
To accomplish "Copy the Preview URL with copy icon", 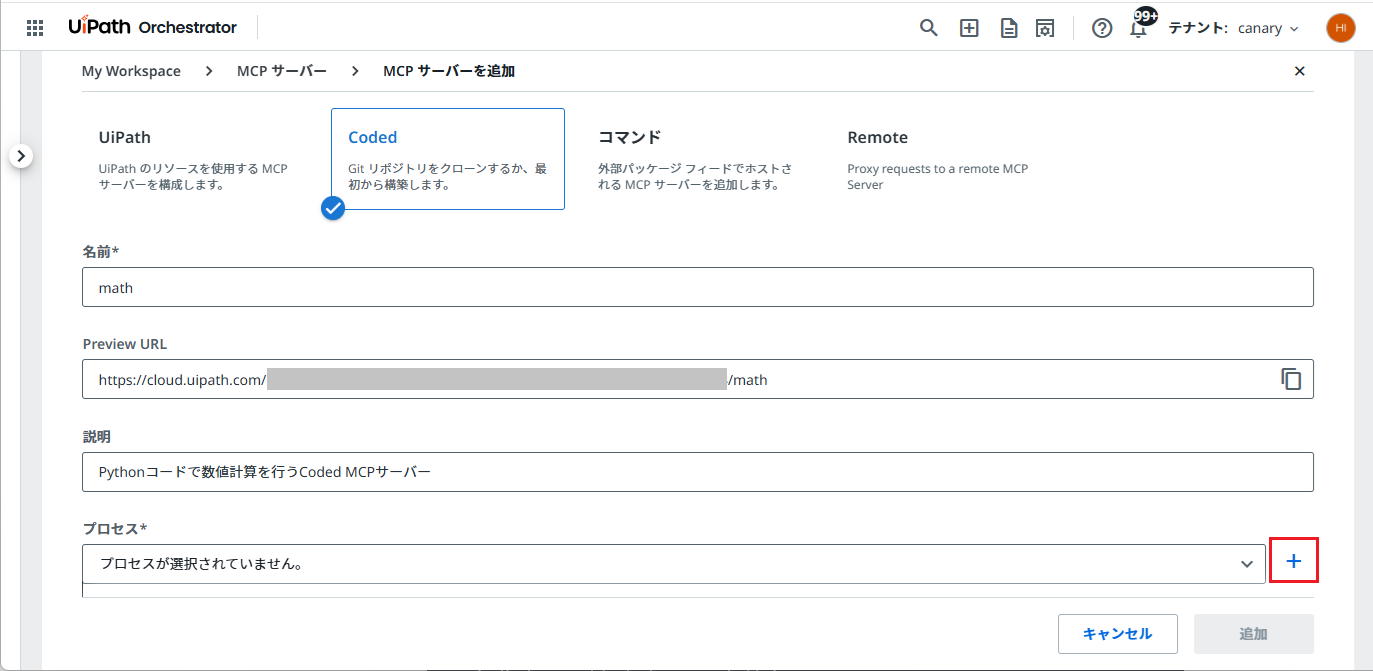I will (1291, 379).
